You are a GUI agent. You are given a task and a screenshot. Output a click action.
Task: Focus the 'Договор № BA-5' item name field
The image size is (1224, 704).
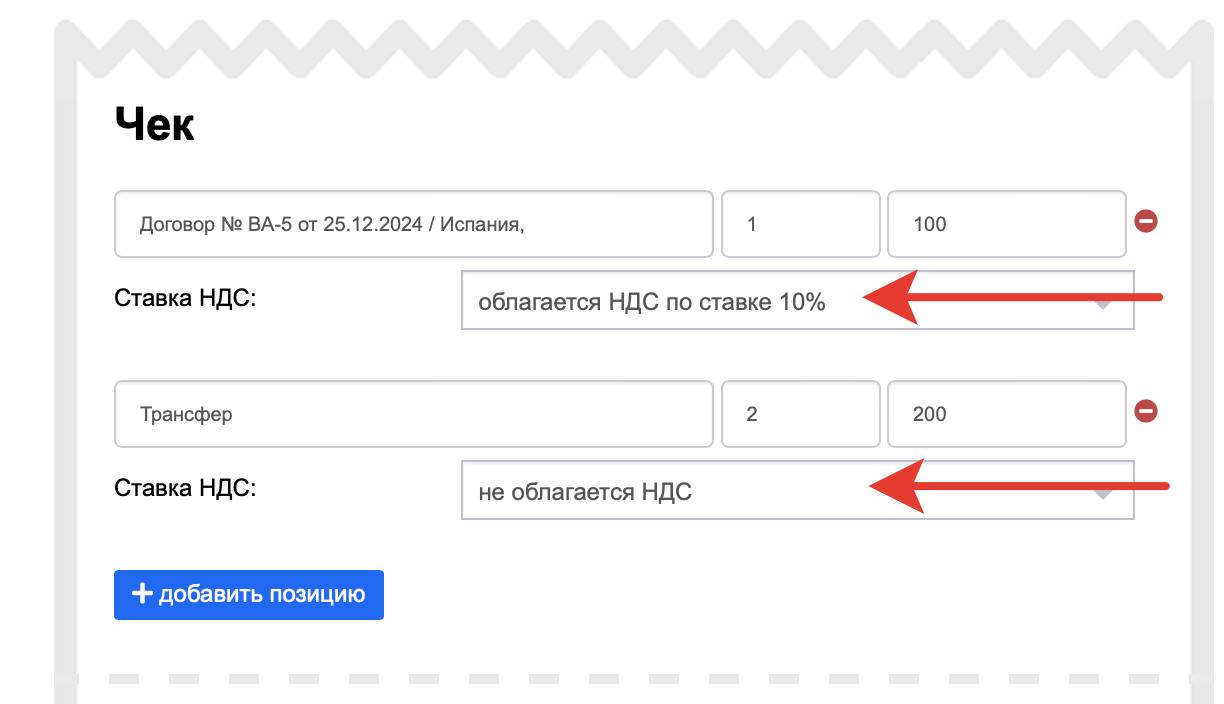click(x=413, y=224)
